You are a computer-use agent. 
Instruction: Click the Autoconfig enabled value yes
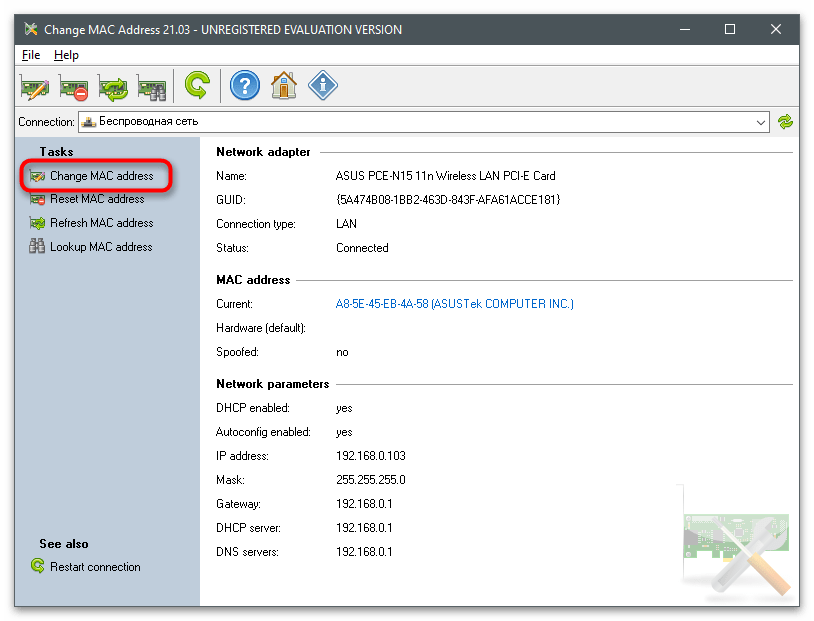(x=344, y=432)
